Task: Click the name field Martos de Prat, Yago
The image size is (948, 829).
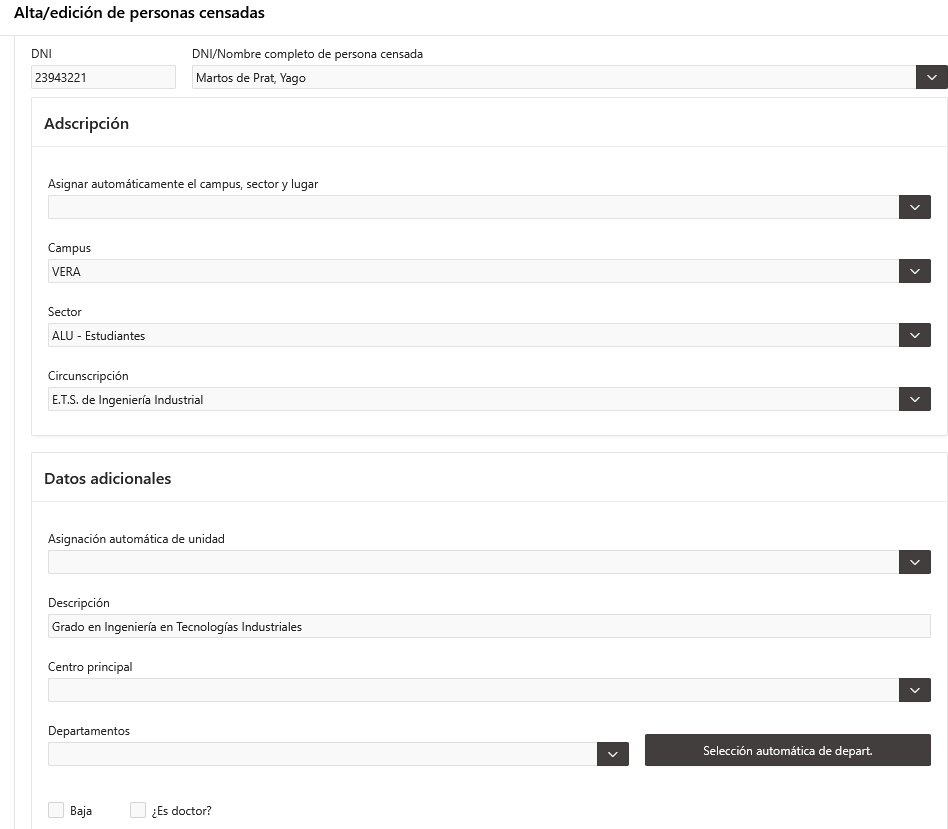Action: point(554,77)
